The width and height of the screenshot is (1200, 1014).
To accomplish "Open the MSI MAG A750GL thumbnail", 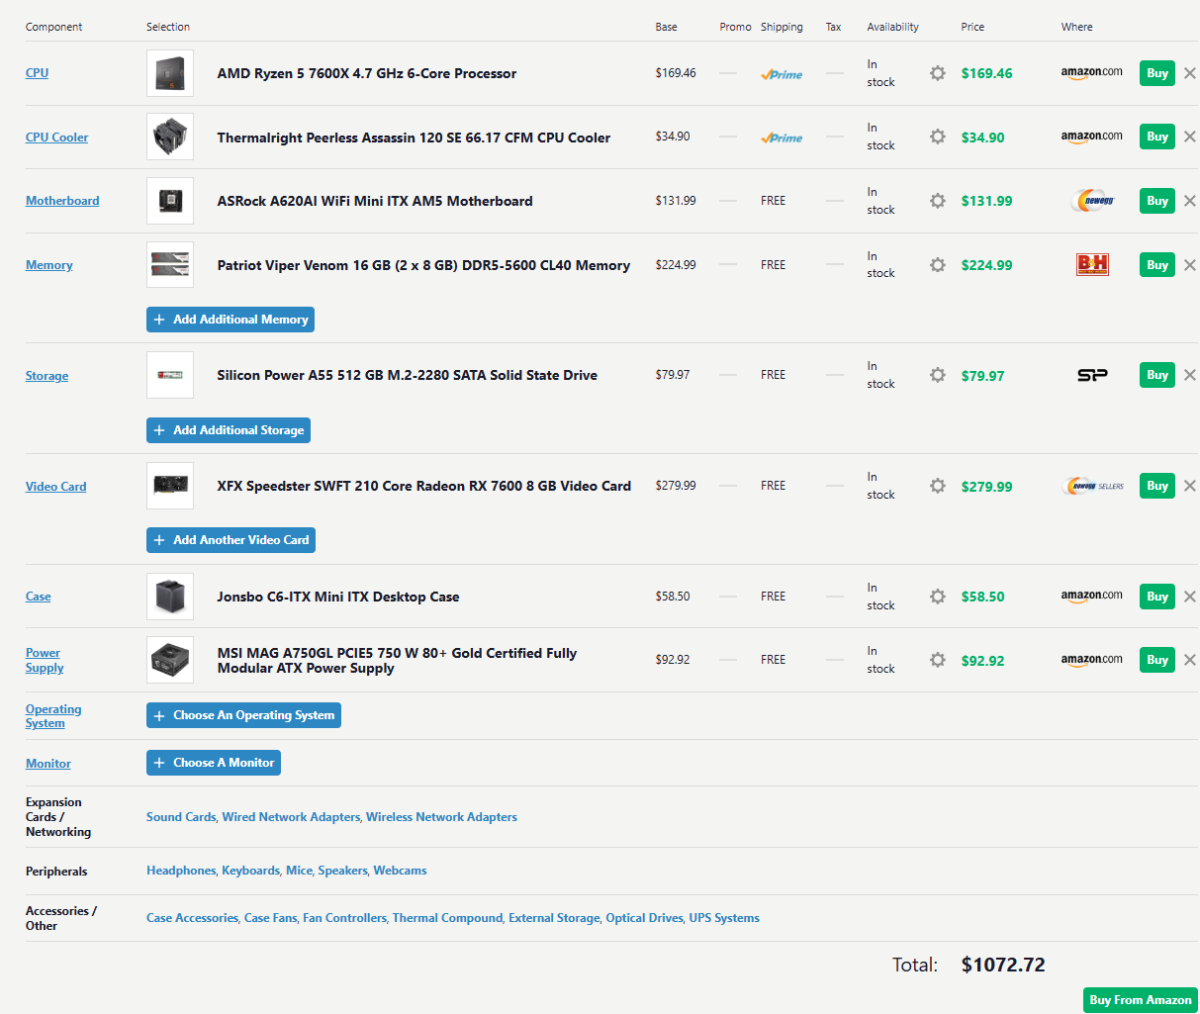I will pyautogui.click(x=170, y=660).
